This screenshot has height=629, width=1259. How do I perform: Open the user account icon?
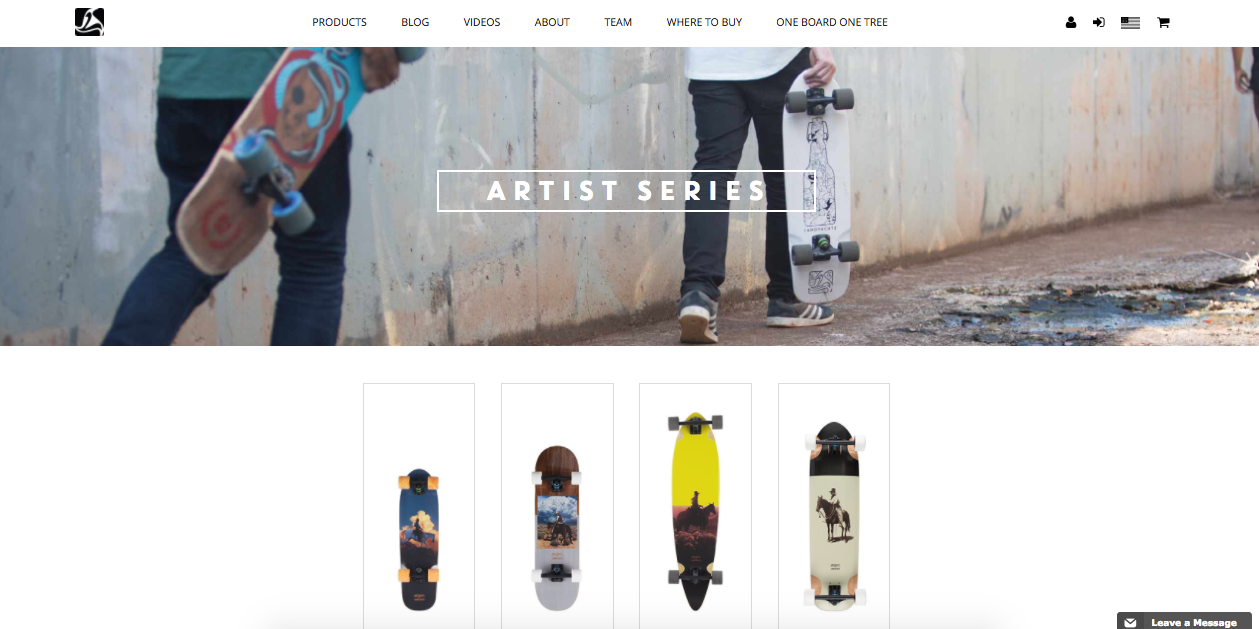(x=1071, y=22)
